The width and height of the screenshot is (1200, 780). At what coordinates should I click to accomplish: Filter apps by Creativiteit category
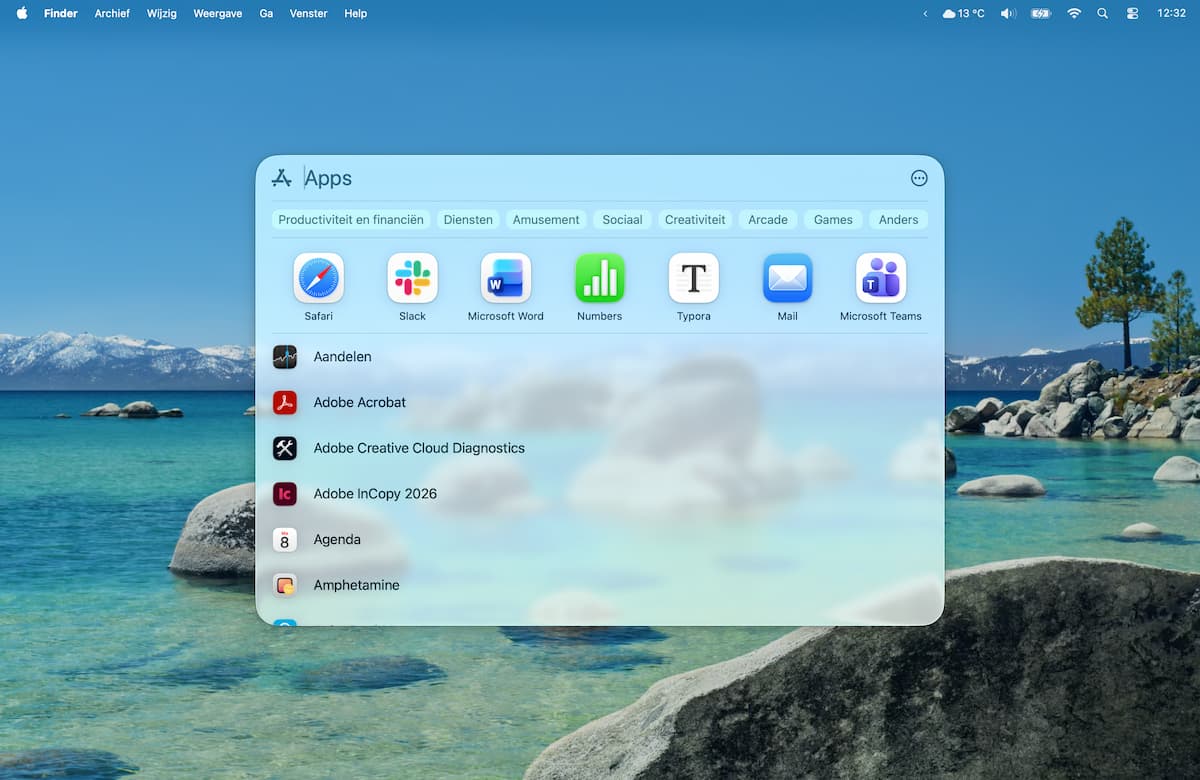pos(695,219)
